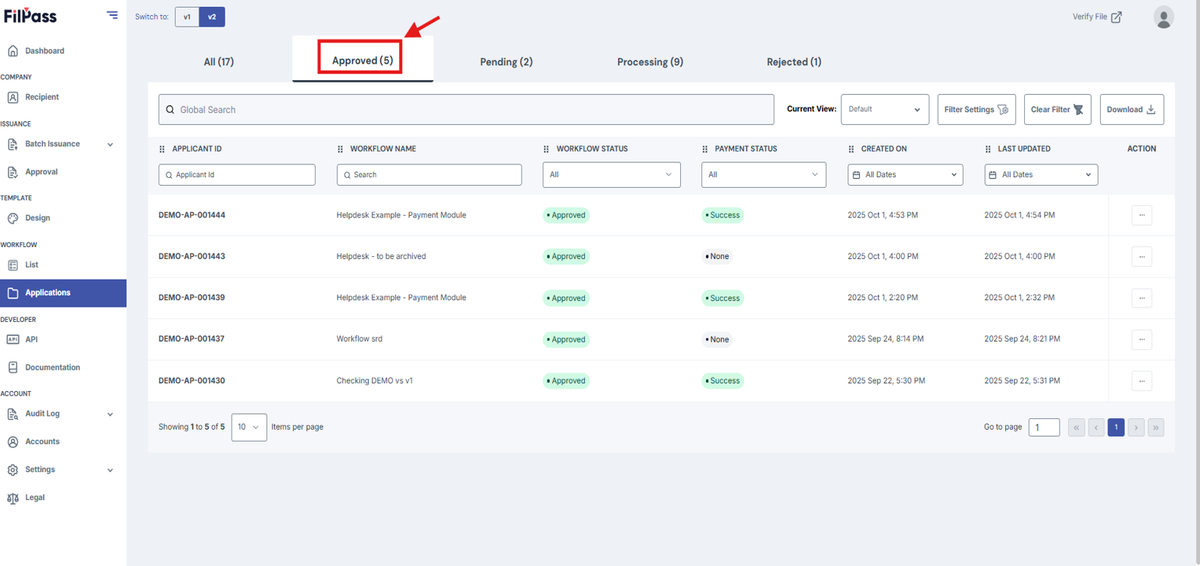
Task: Click the Settings gear icon
Action: tap(13, 470)
